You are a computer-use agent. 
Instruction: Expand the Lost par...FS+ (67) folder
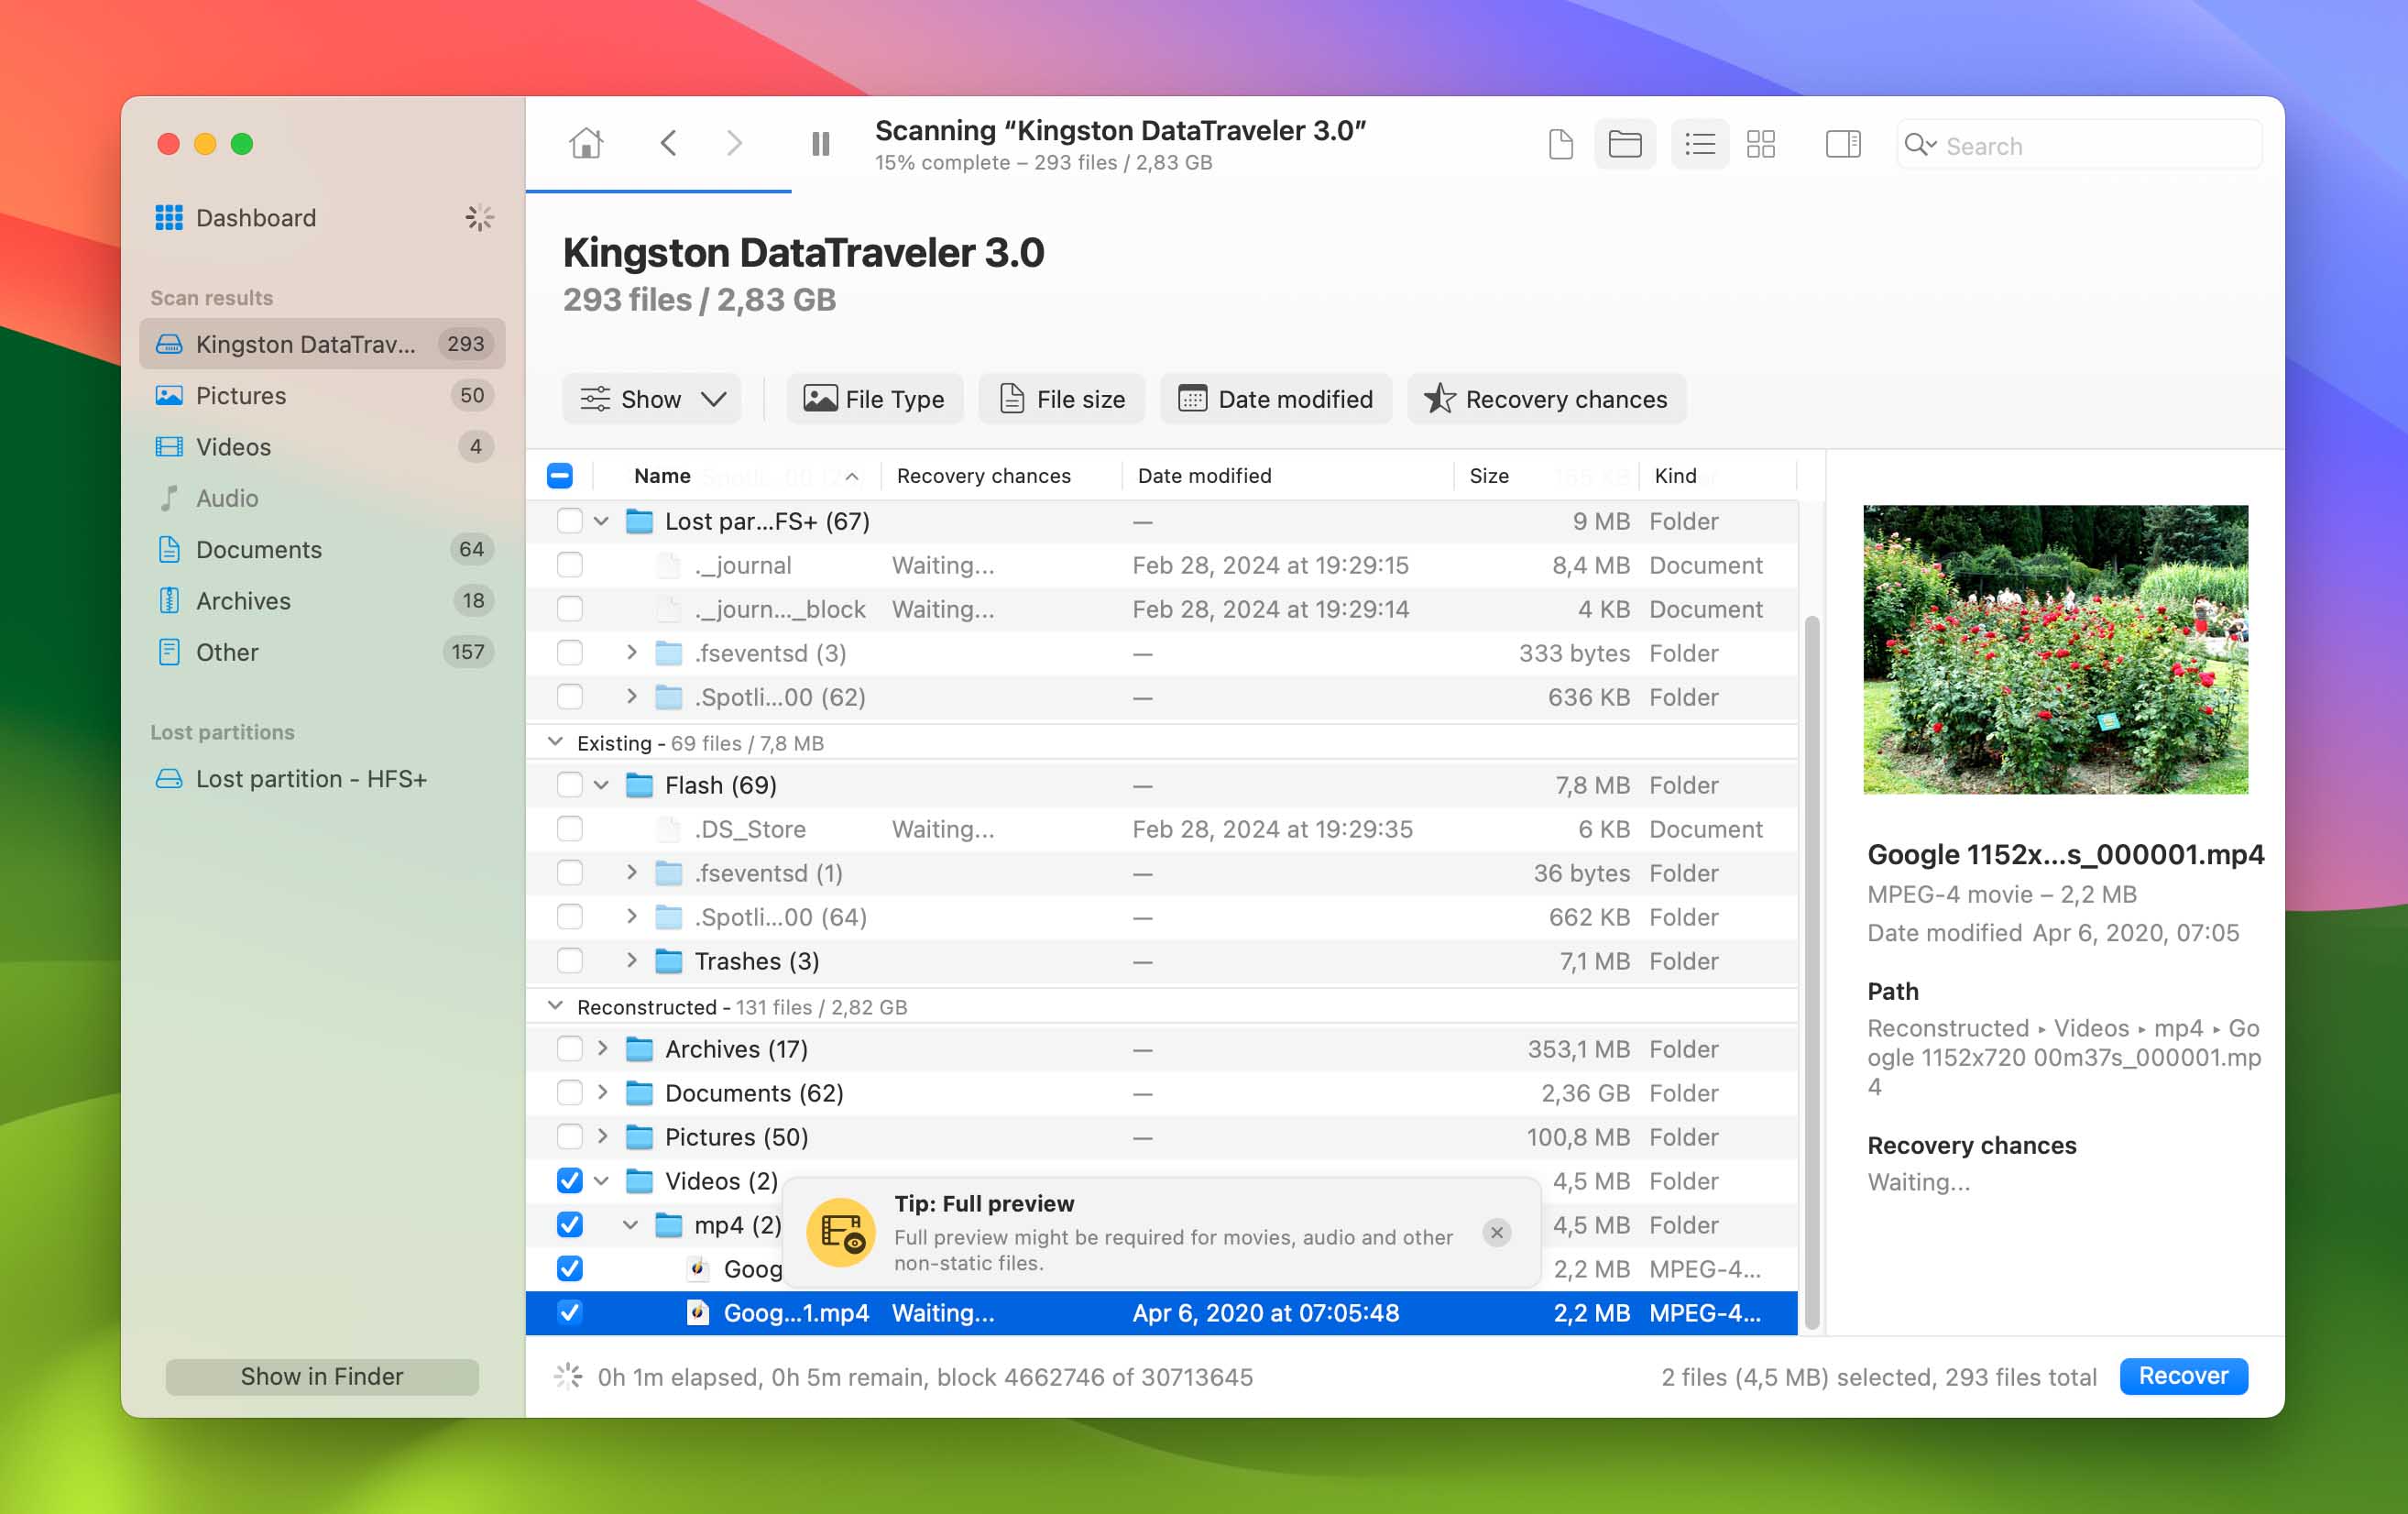click(x=600, y=520)
